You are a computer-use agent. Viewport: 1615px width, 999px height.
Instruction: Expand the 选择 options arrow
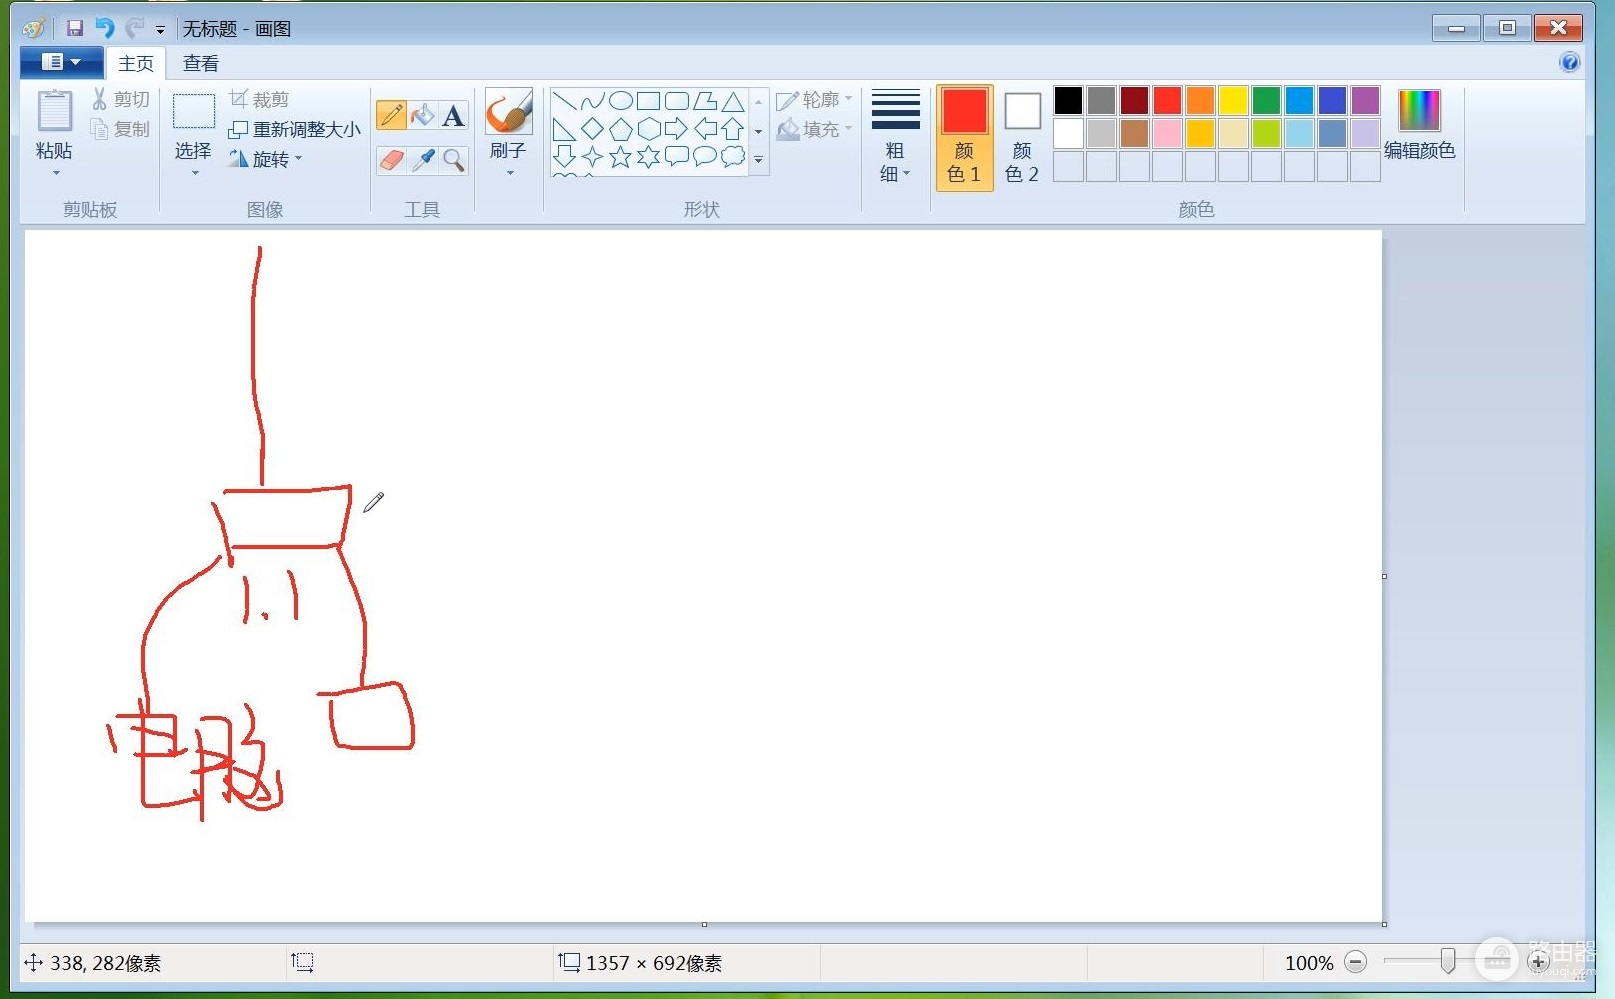point(194,173)
